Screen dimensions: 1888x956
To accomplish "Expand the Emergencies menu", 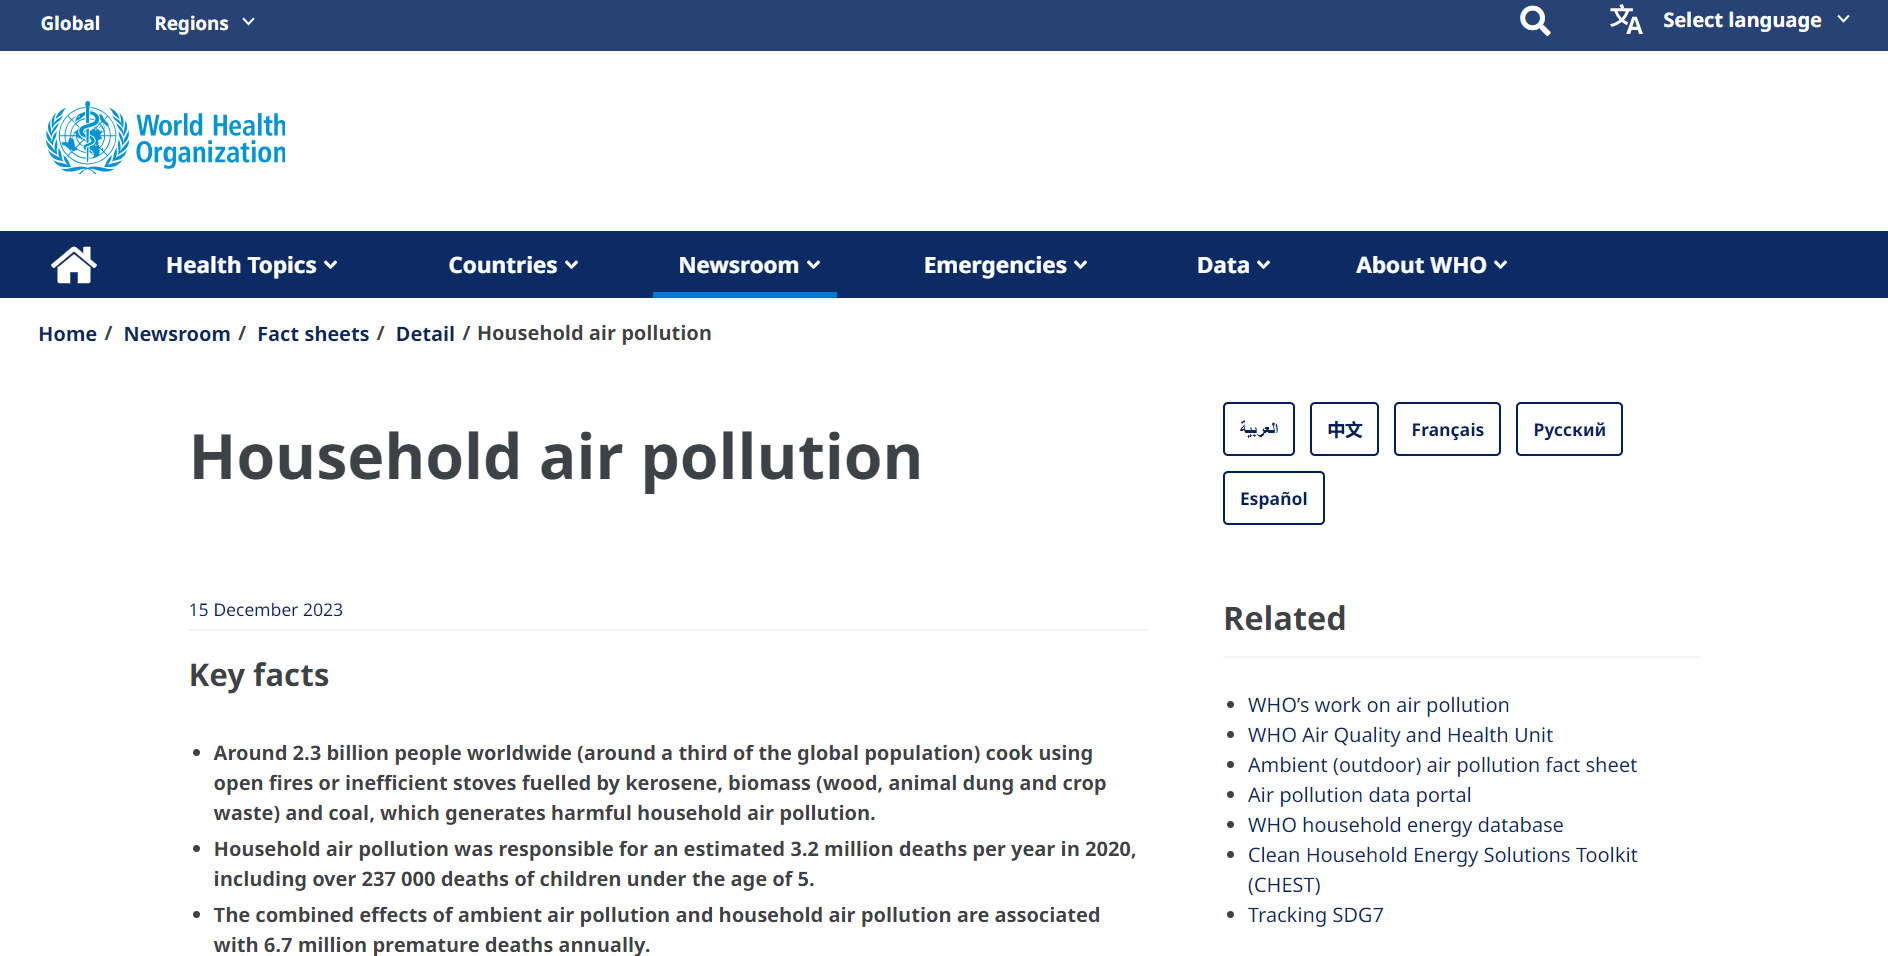I will coord(1005,265).
